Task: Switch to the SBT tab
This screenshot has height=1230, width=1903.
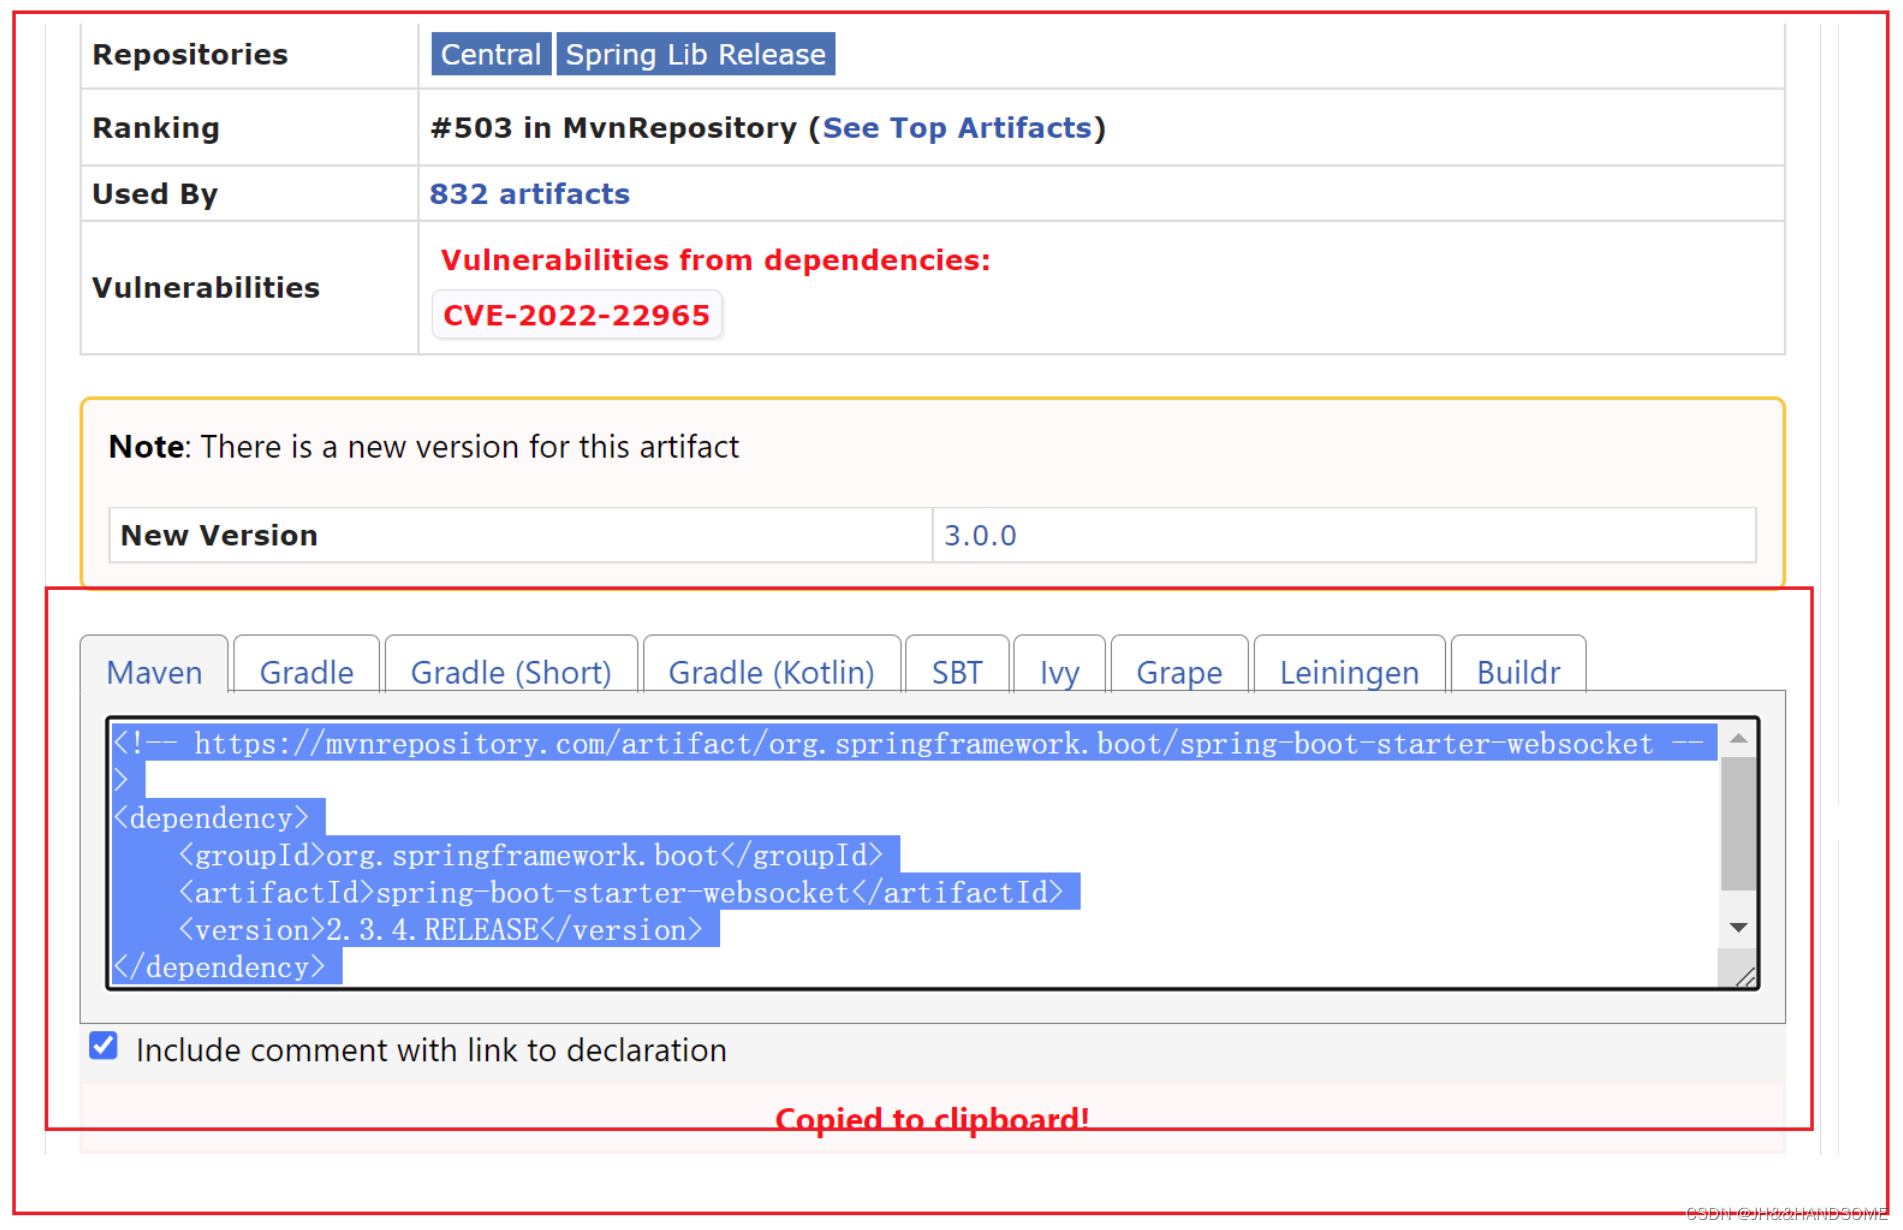Action: (x=957, y=672)
